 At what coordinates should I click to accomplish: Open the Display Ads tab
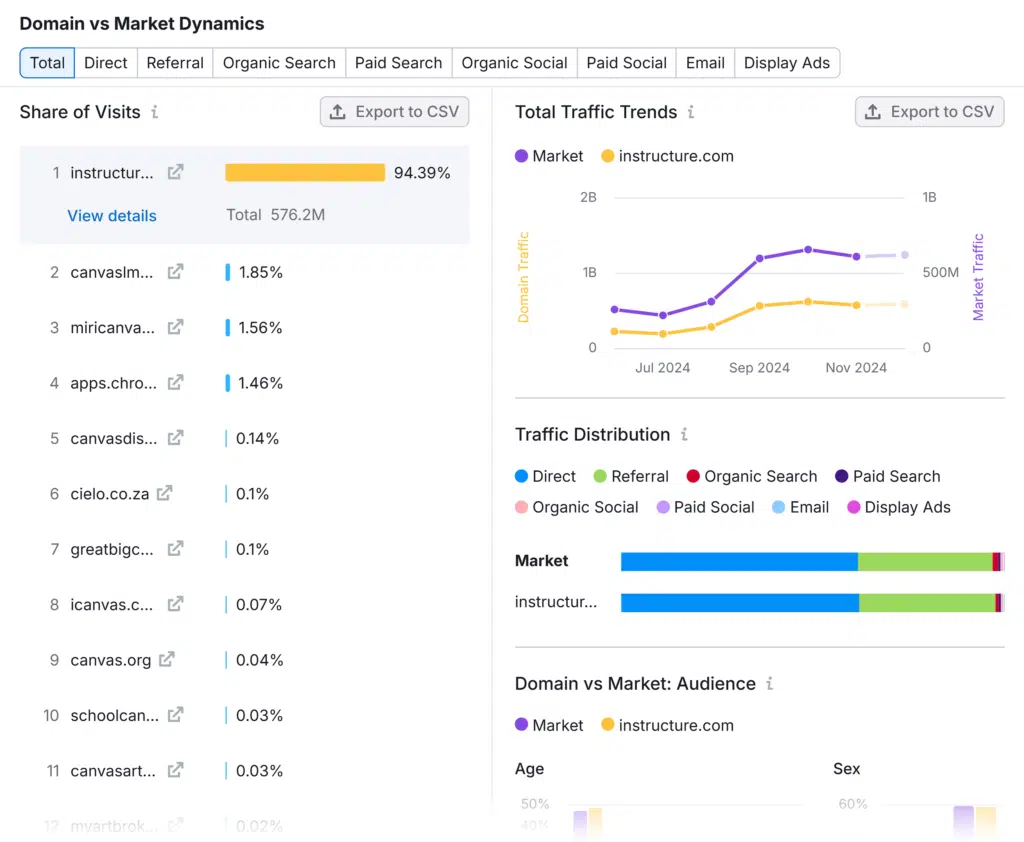[787, 63]
